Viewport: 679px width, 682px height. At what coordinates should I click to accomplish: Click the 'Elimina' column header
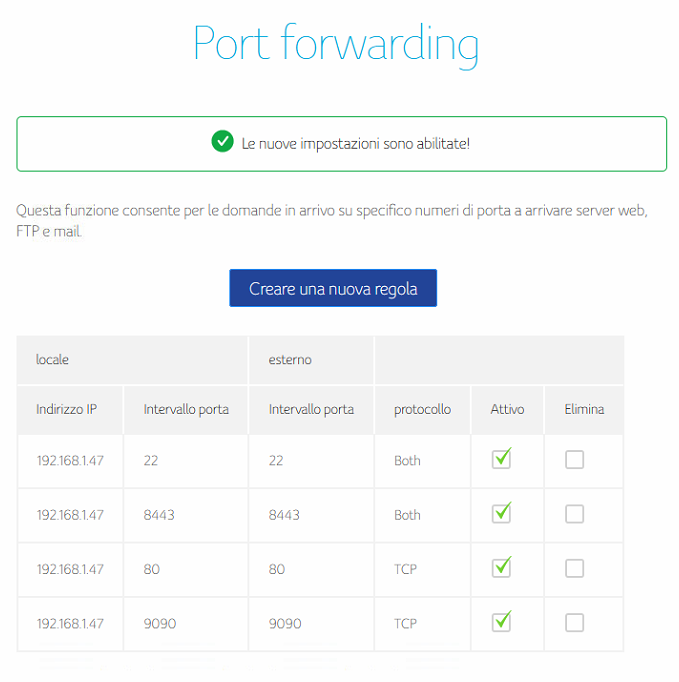tap(584, 409)
